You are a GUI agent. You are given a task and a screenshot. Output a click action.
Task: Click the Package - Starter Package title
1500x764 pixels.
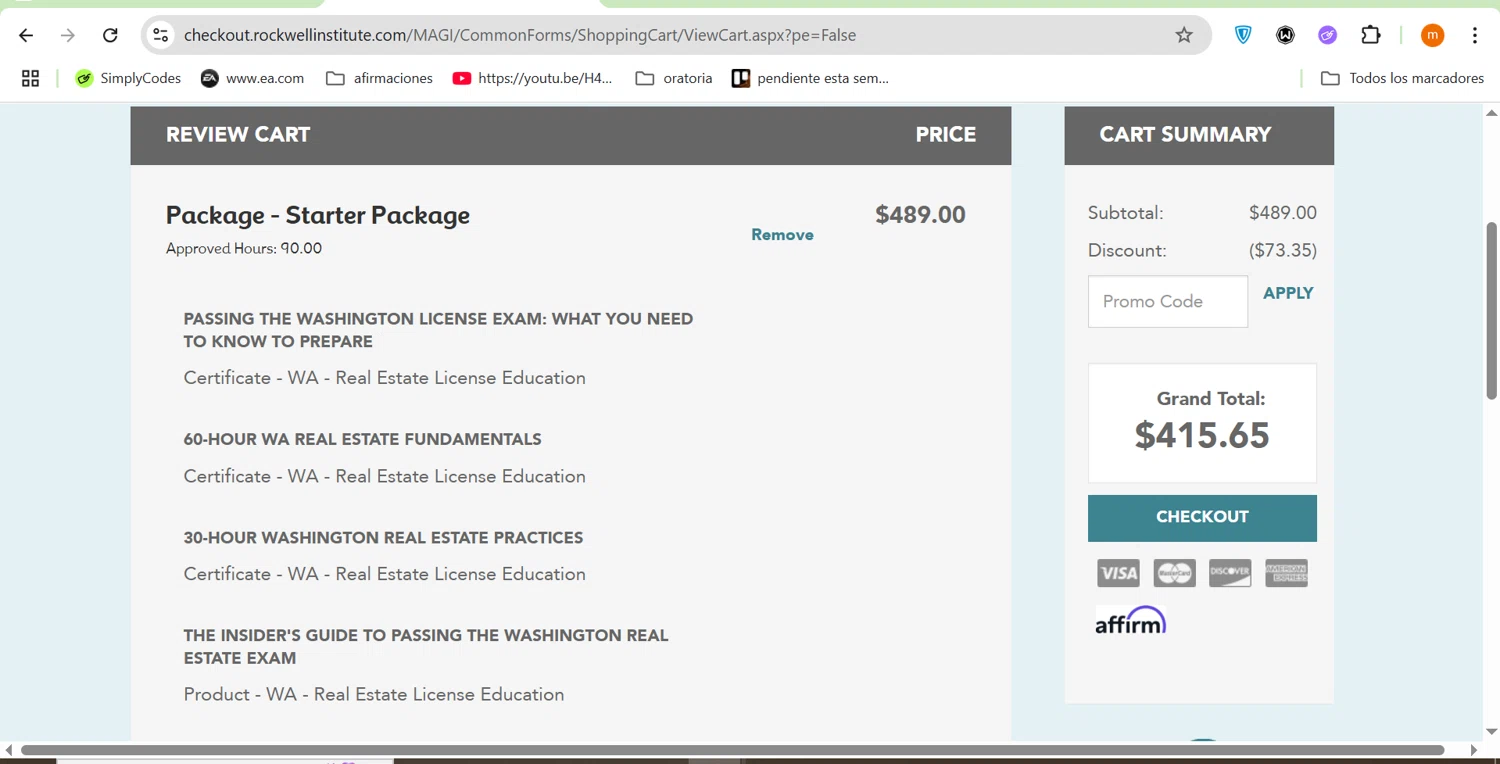tap(318, 215)
